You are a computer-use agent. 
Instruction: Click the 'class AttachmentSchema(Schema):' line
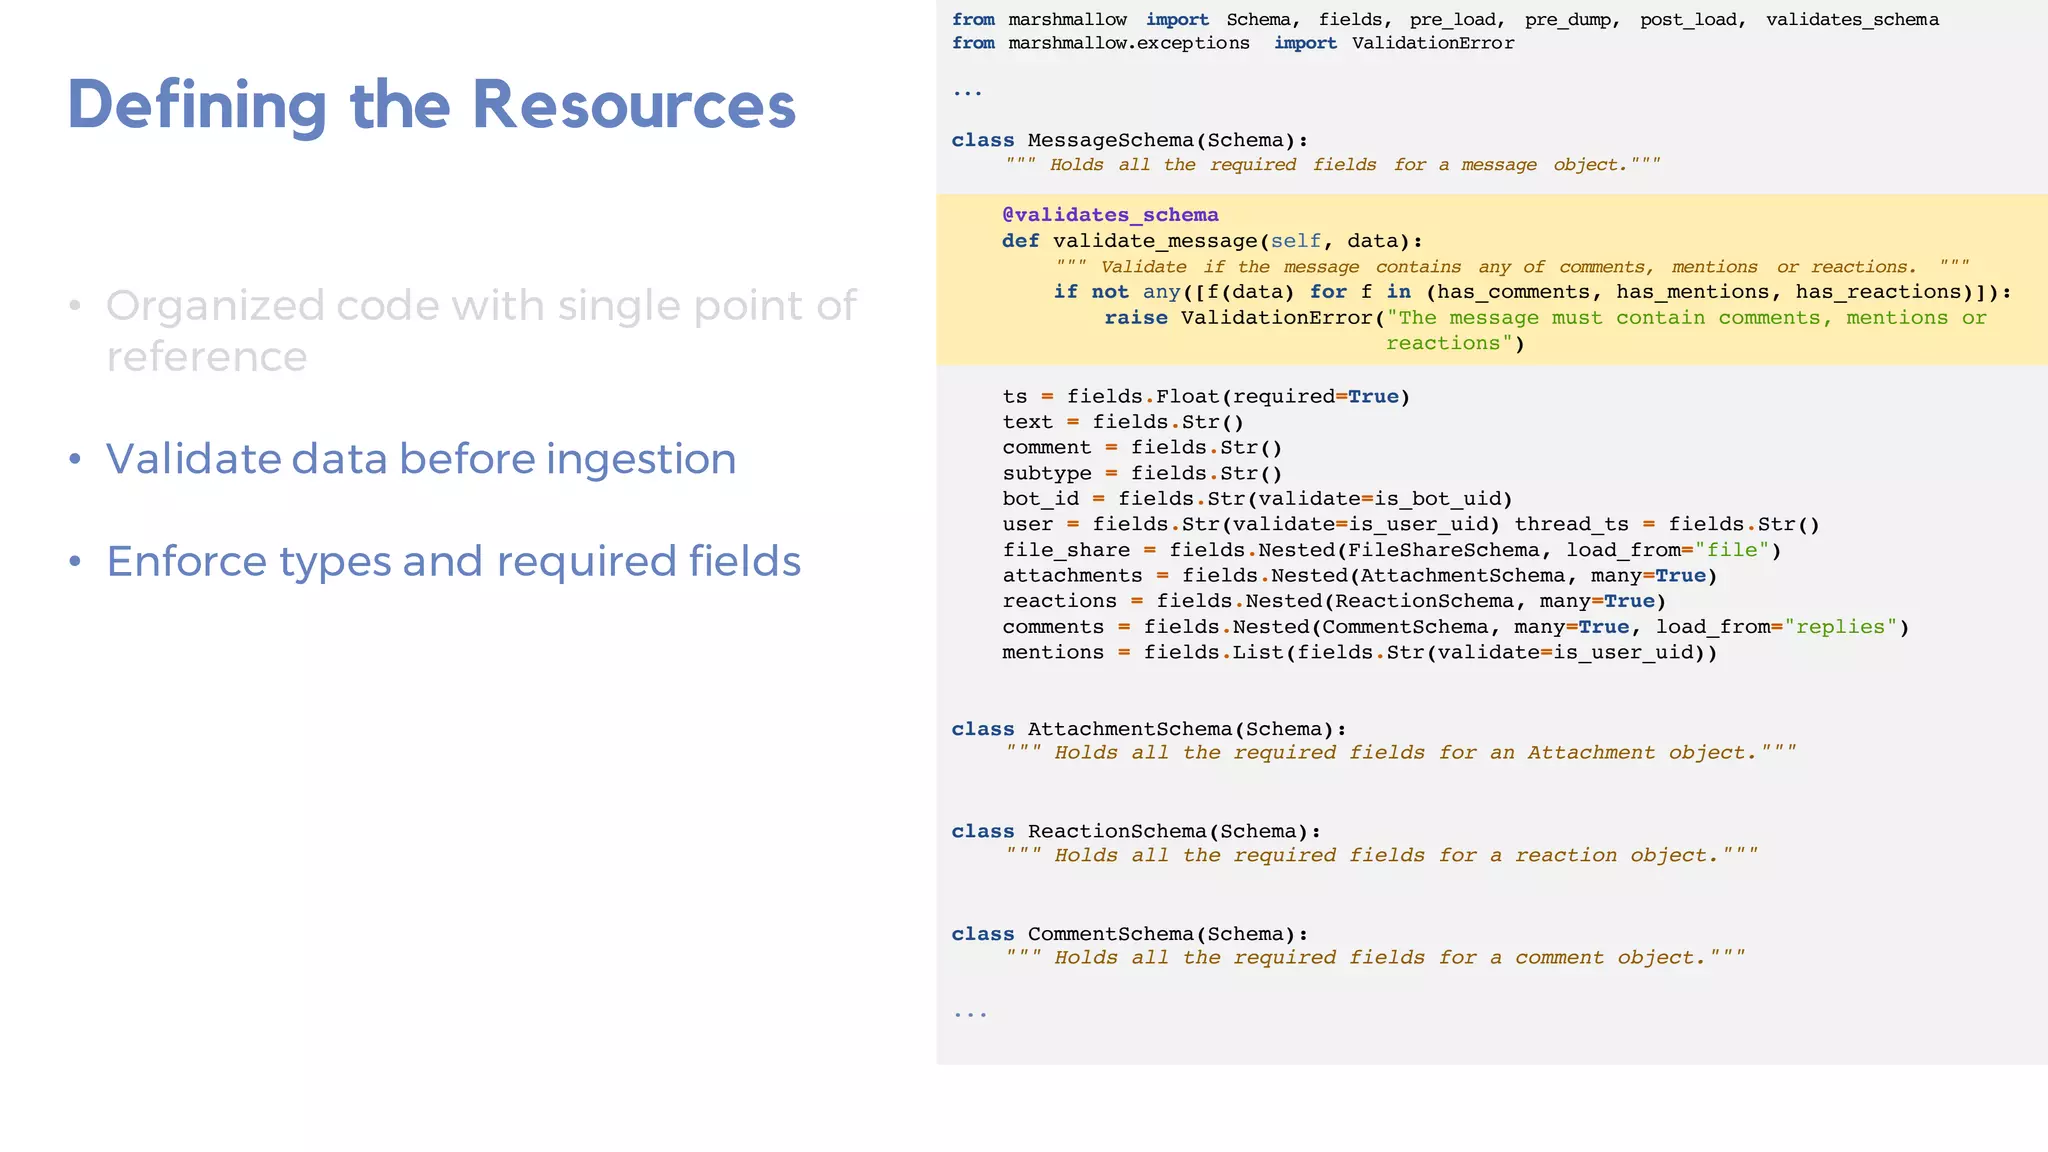tap(1149, 730)
